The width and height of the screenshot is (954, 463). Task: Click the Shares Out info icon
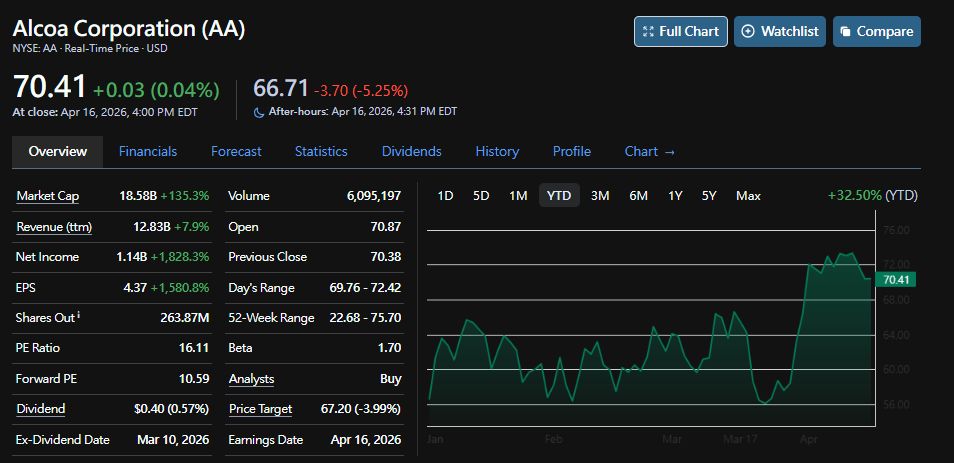click(x=79, y=316)
